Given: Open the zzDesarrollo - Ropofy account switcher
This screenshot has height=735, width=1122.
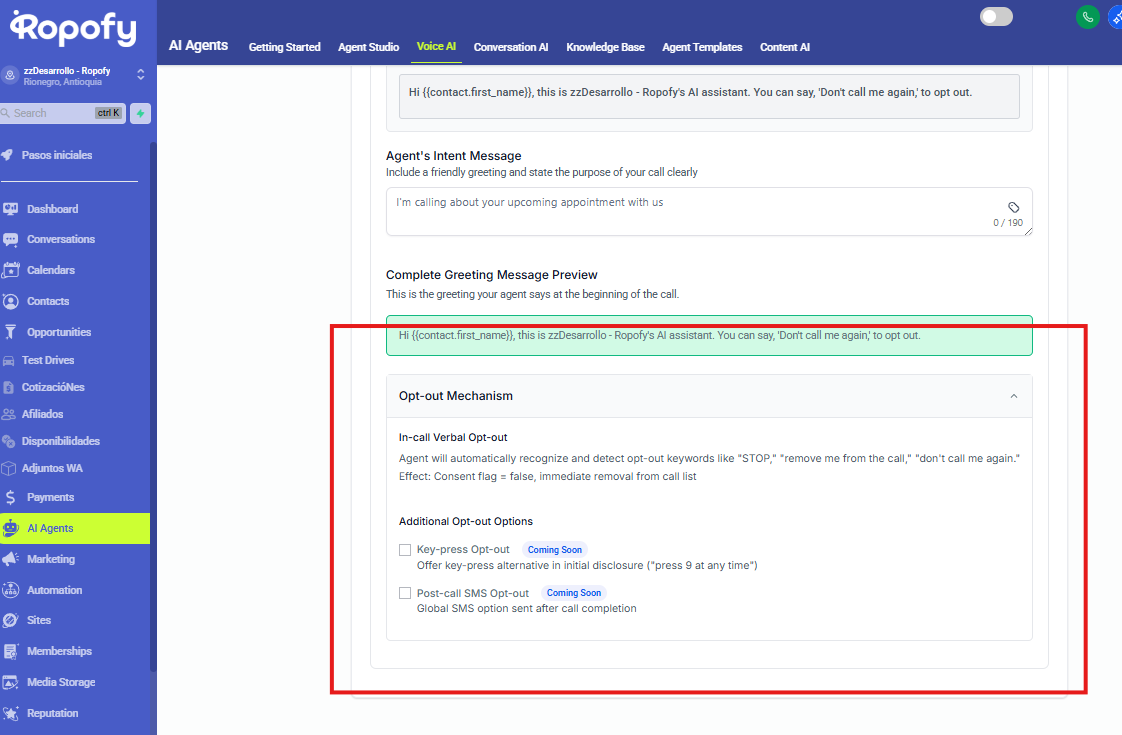Looking at the screenshot, I should (74, 76).
